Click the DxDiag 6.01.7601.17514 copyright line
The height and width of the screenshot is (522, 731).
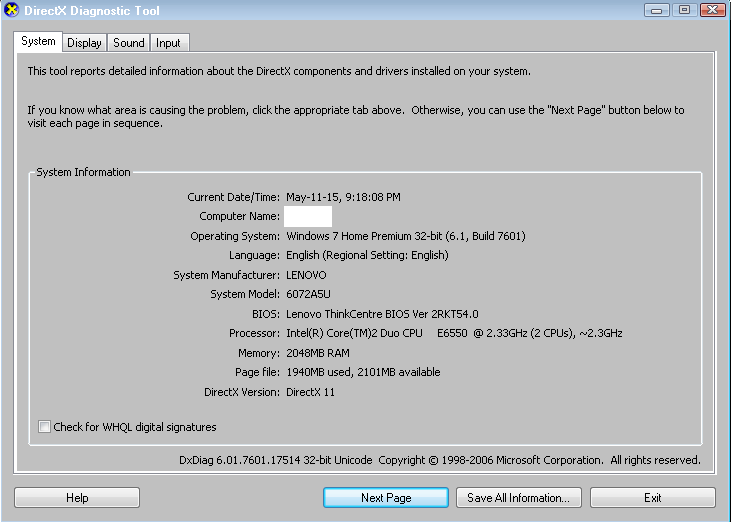click(440, 460)
